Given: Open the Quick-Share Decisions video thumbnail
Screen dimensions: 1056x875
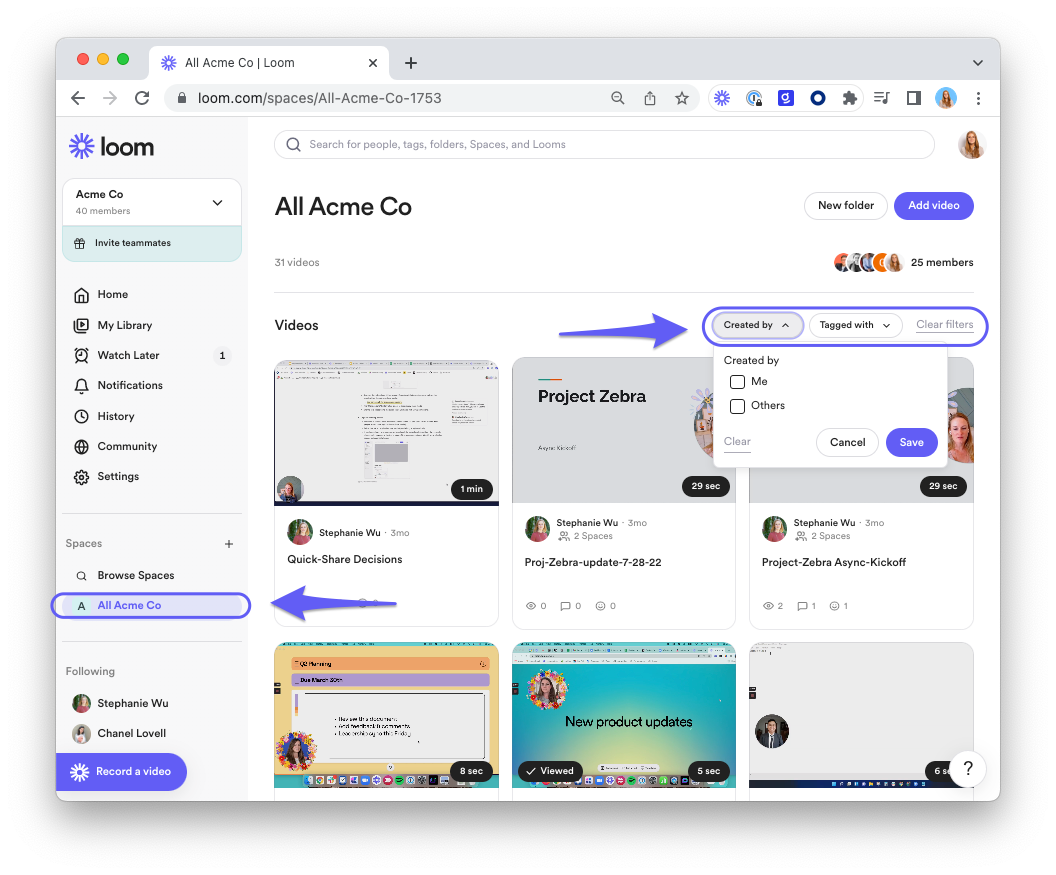Looking at the screenshot, I should click(386, 432).
